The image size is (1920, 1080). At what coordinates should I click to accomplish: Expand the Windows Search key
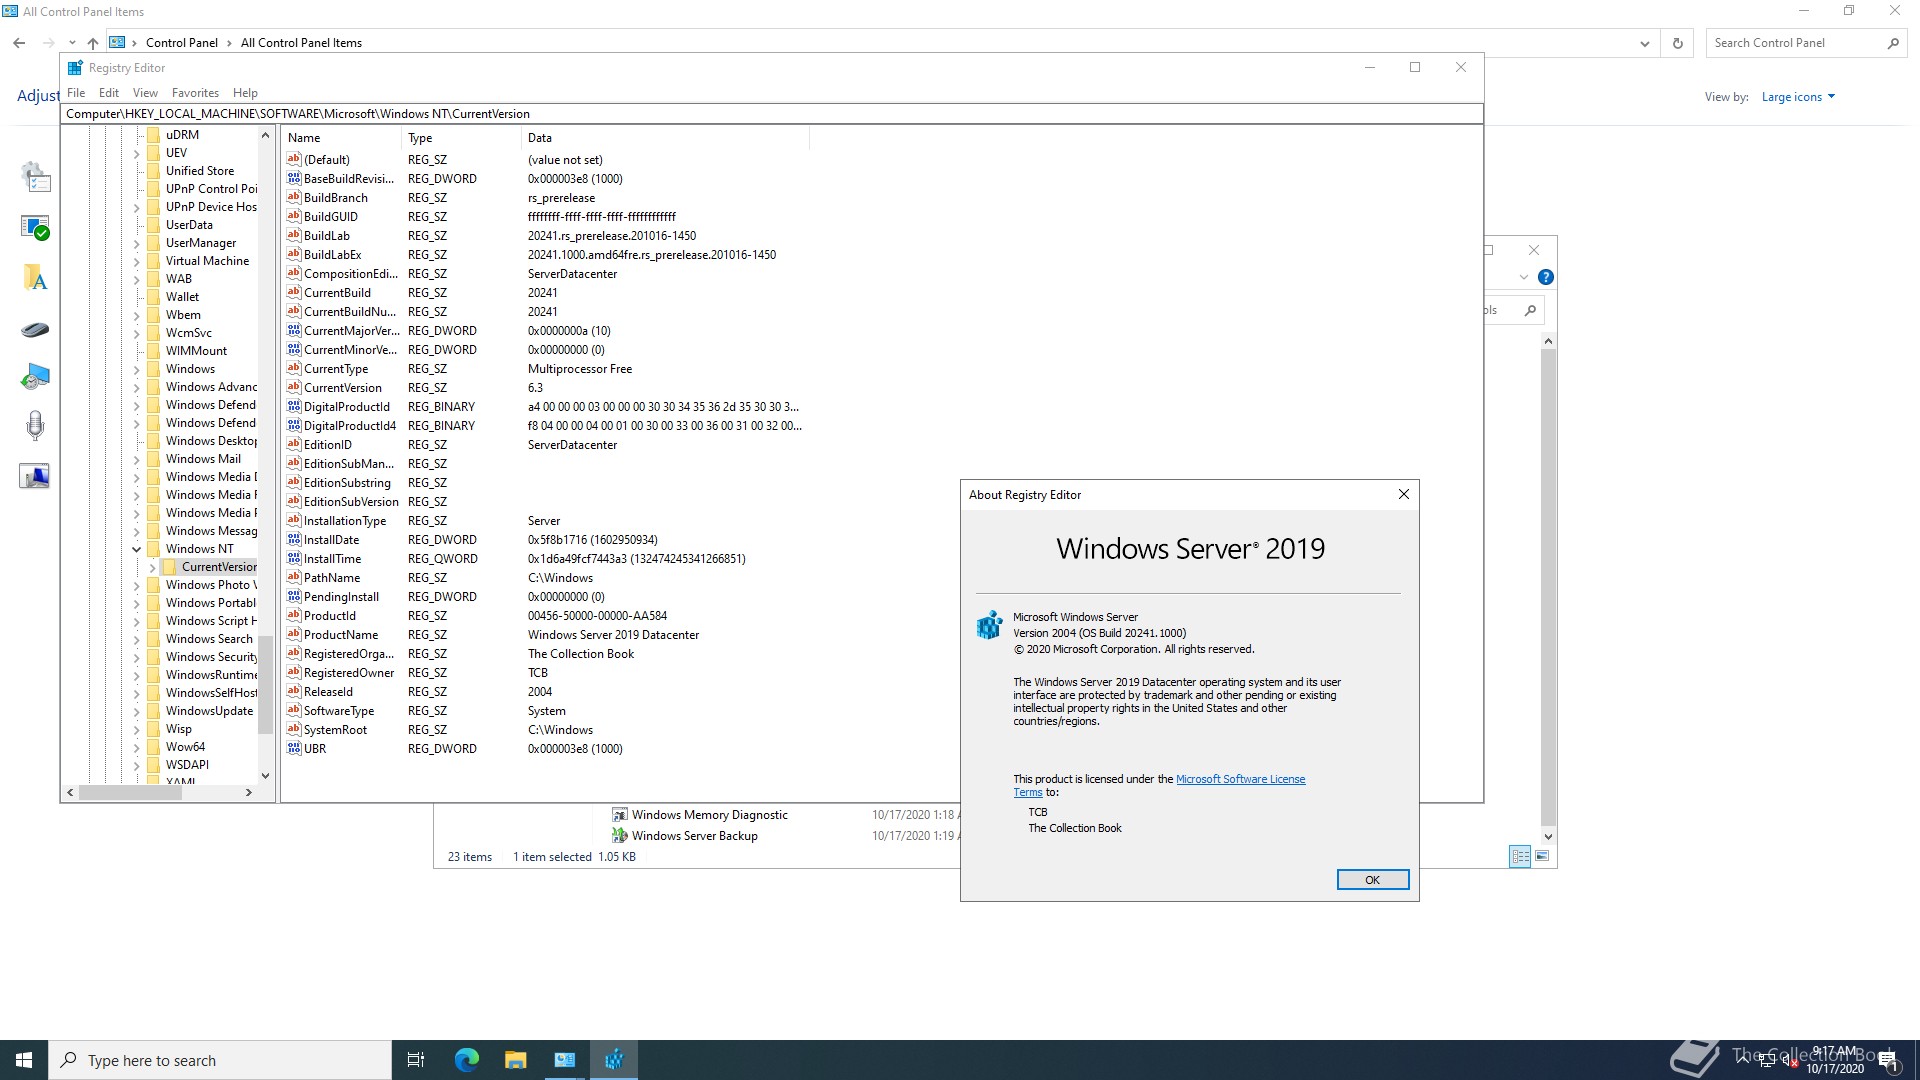pyautogui.click(x=137, y=639)
